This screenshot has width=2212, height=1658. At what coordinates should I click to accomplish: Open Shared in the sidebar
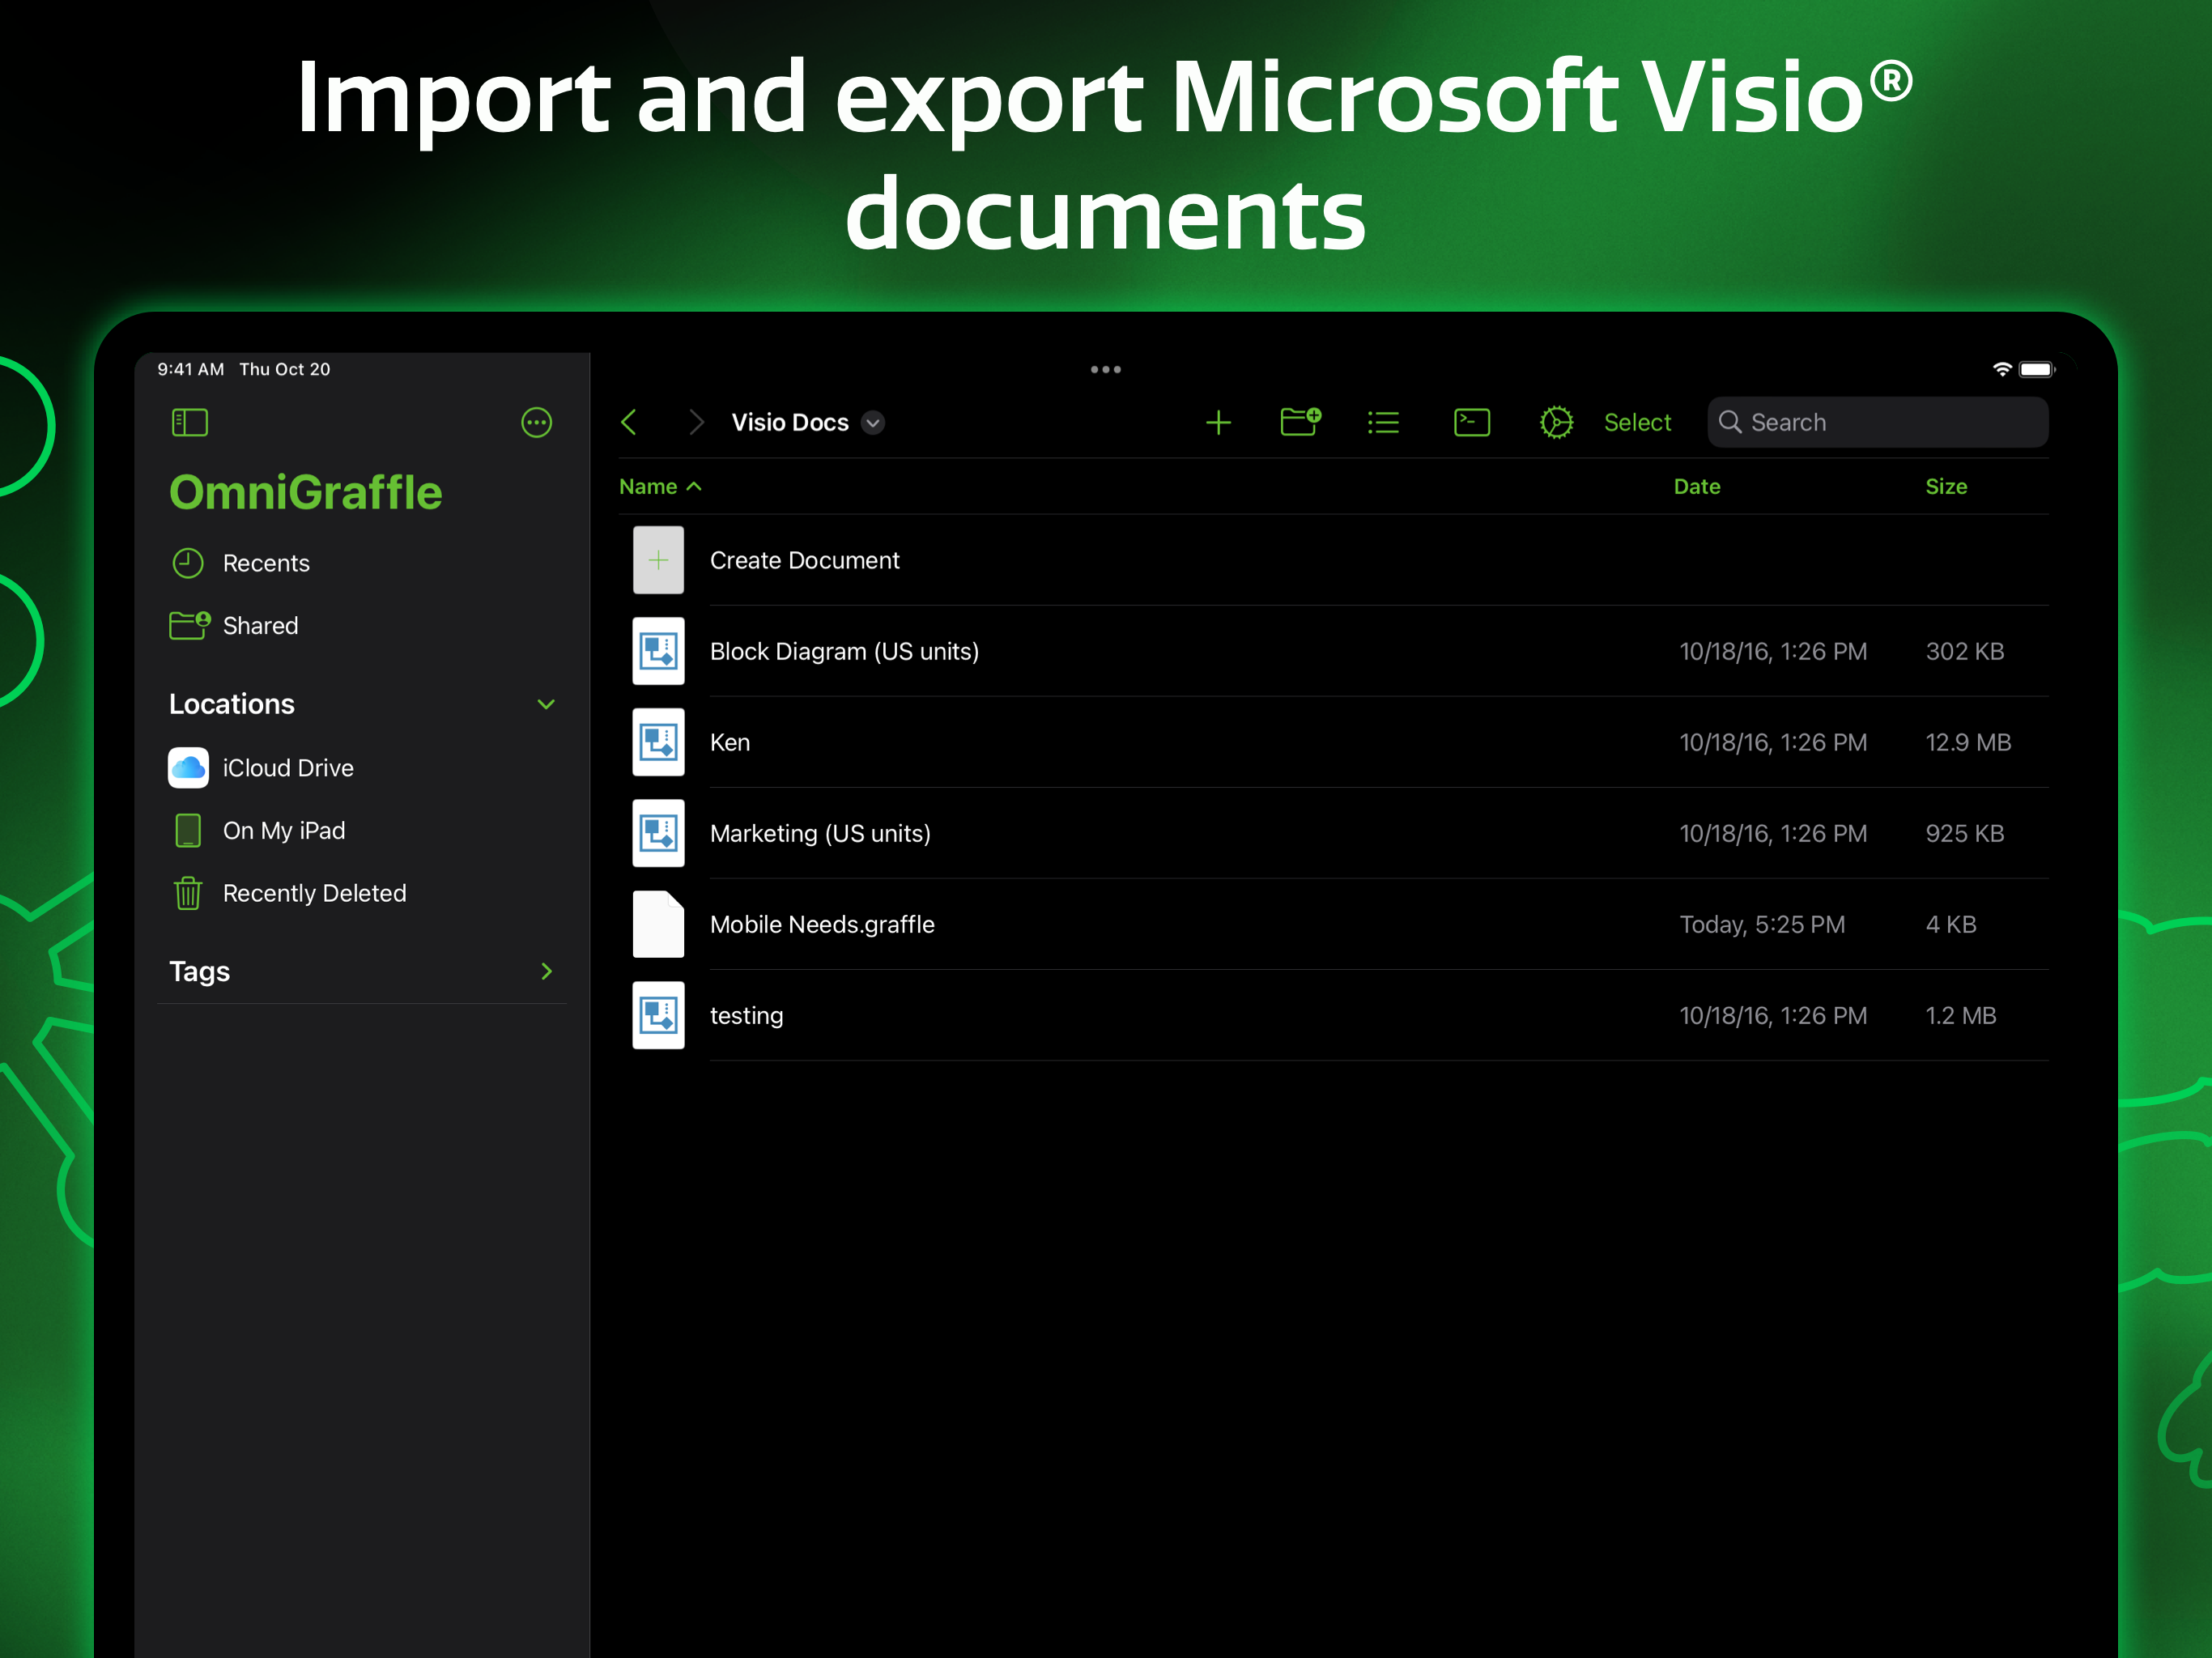(x=260, y=626)
